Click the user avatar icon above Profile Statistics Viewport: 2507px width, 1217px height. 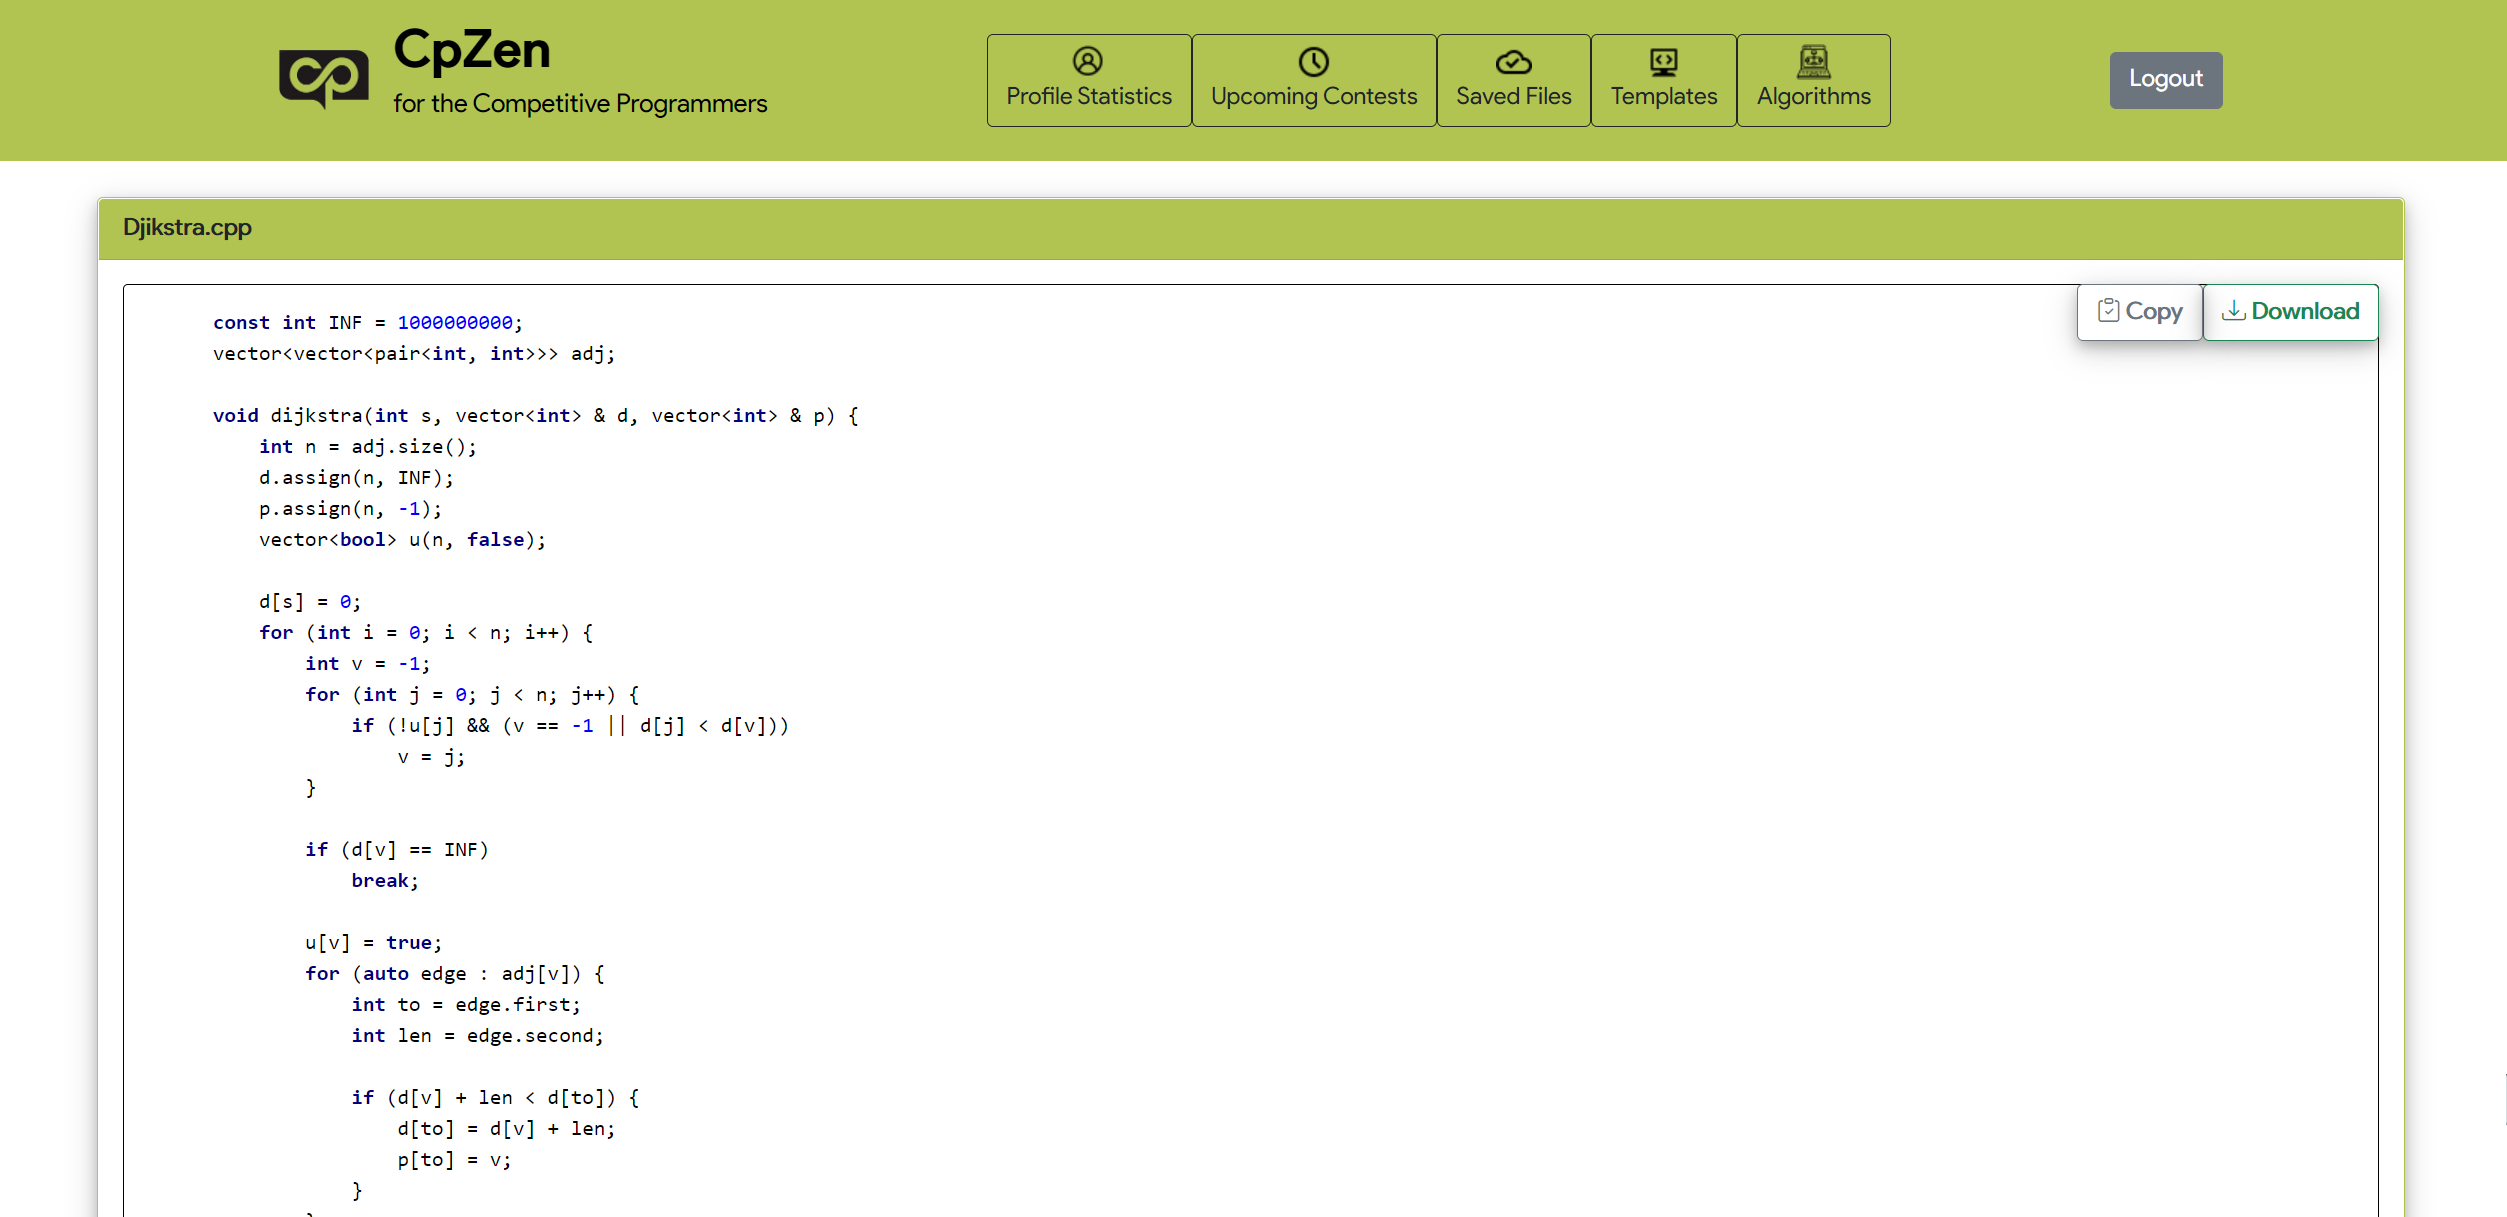(x=1087, y=62)
